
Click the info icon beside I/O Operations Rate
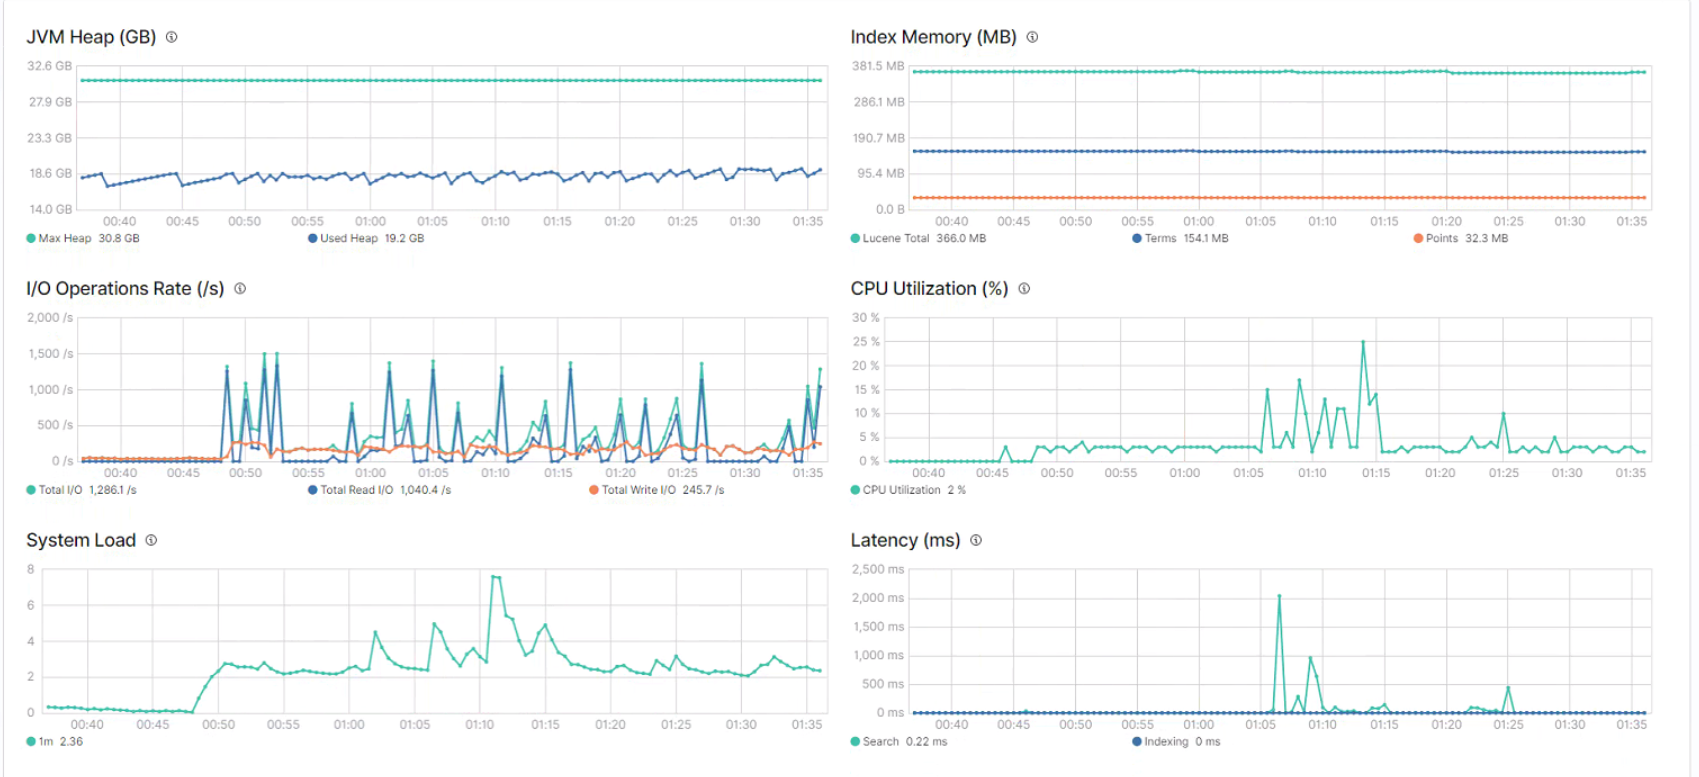click(x=240, y=288)
